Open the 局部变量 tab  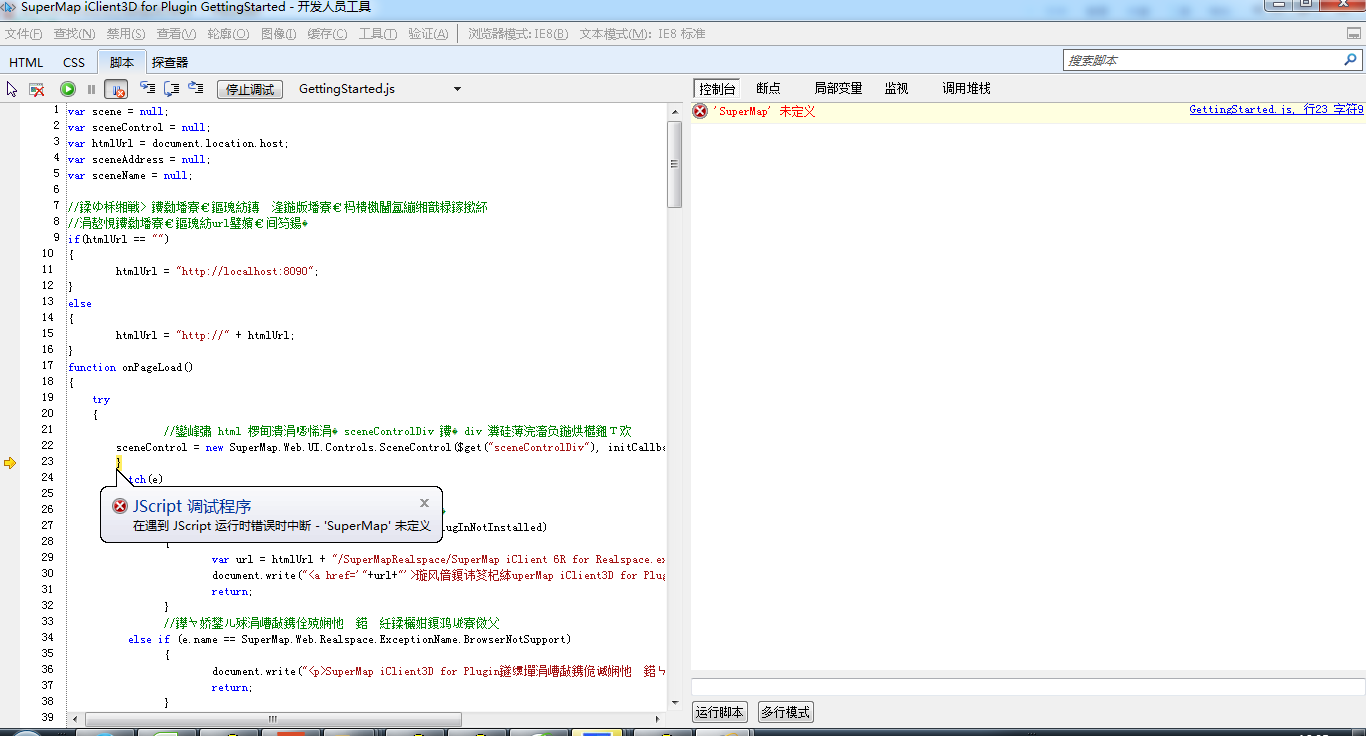click(x=838, y=88)
